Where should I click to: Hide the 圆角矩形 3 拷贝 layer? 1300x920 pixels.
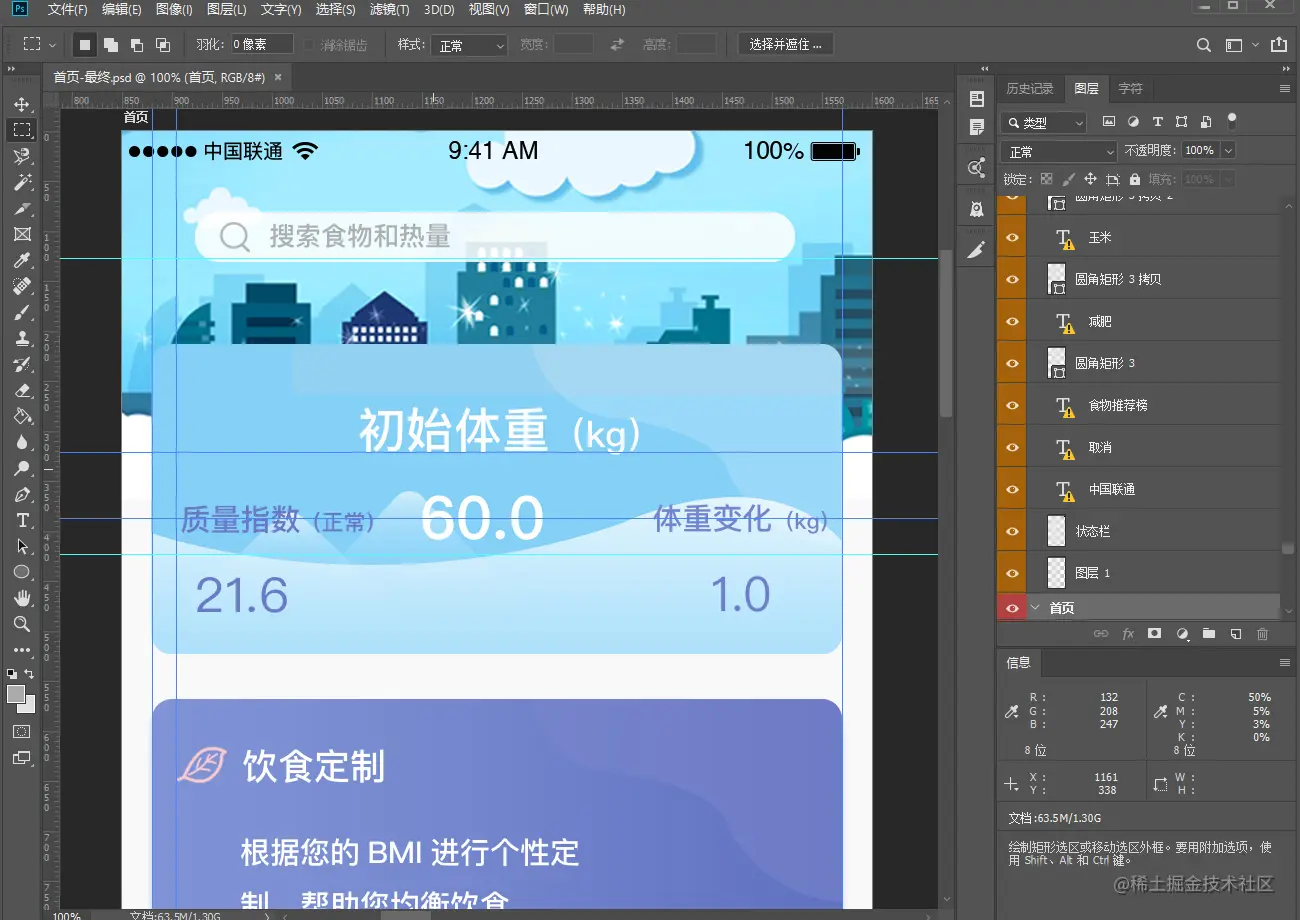(x=1012, y=280)
